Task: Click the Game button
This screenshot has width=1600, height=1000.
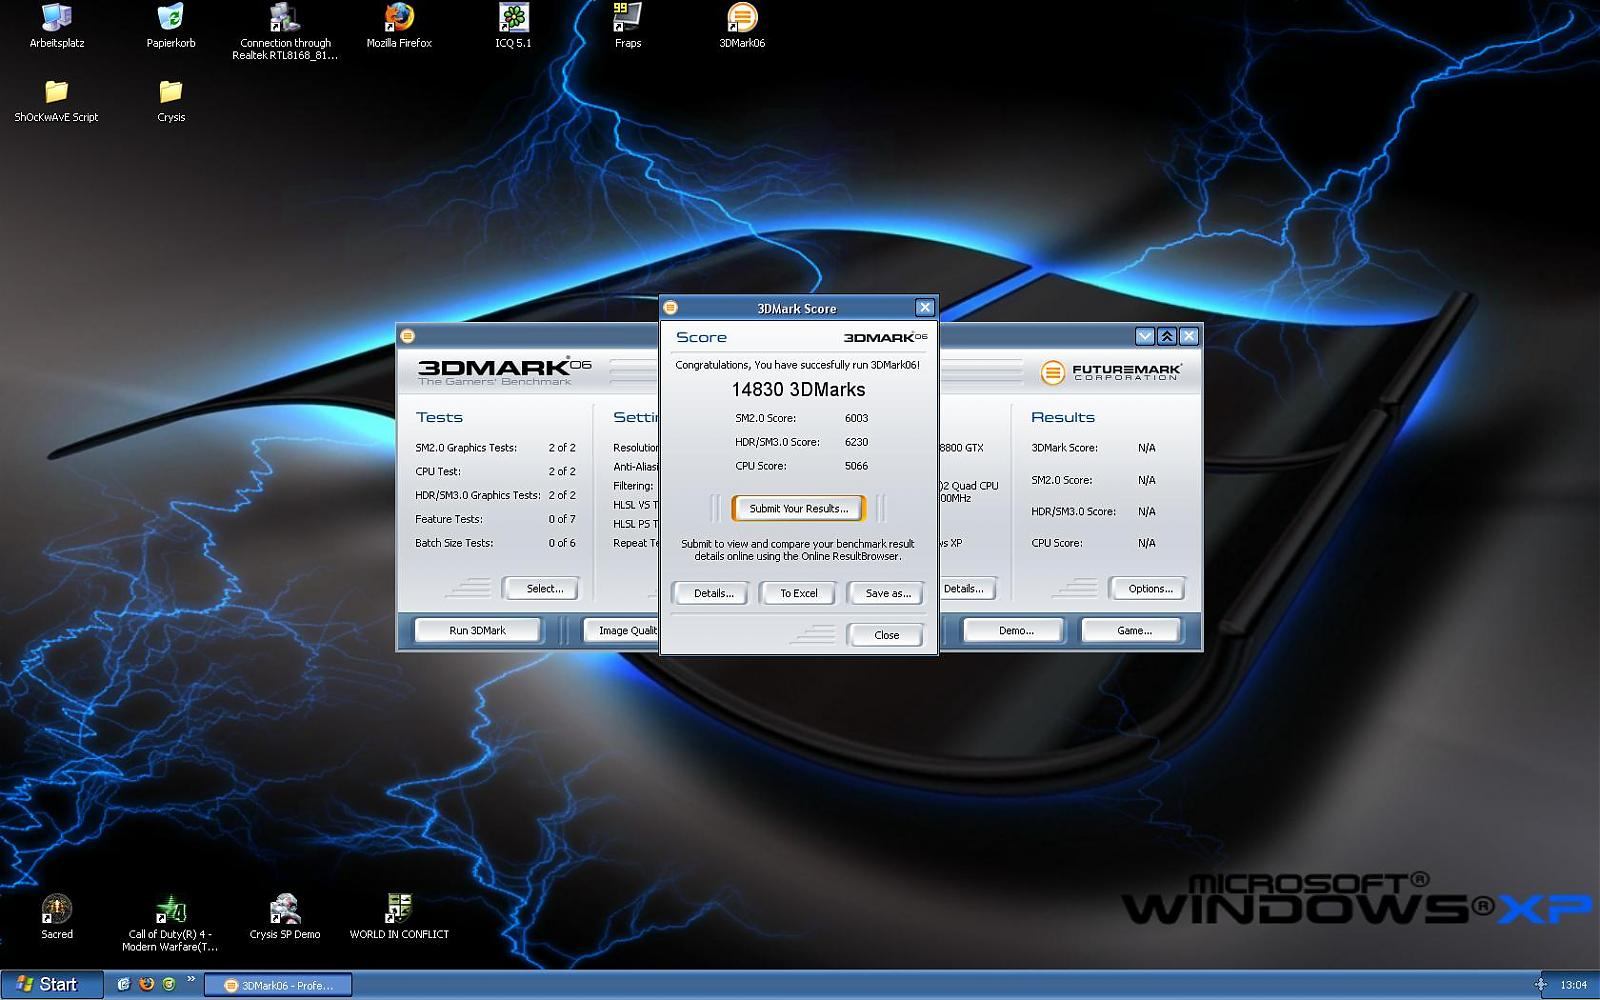Action: [1133, 630]
